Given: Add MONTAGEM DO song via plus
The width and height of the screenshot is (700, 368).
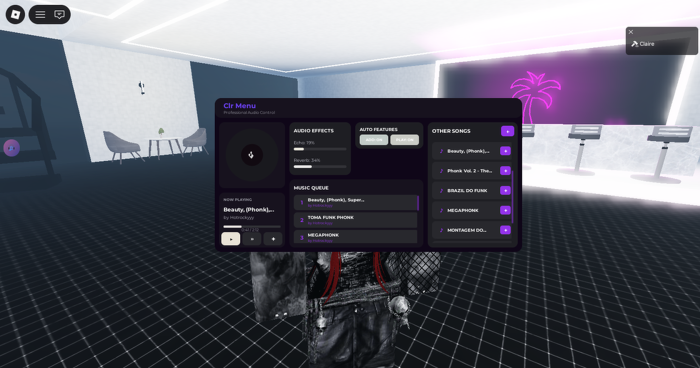Looking at the screenshot, I should [x=505, y=230].
